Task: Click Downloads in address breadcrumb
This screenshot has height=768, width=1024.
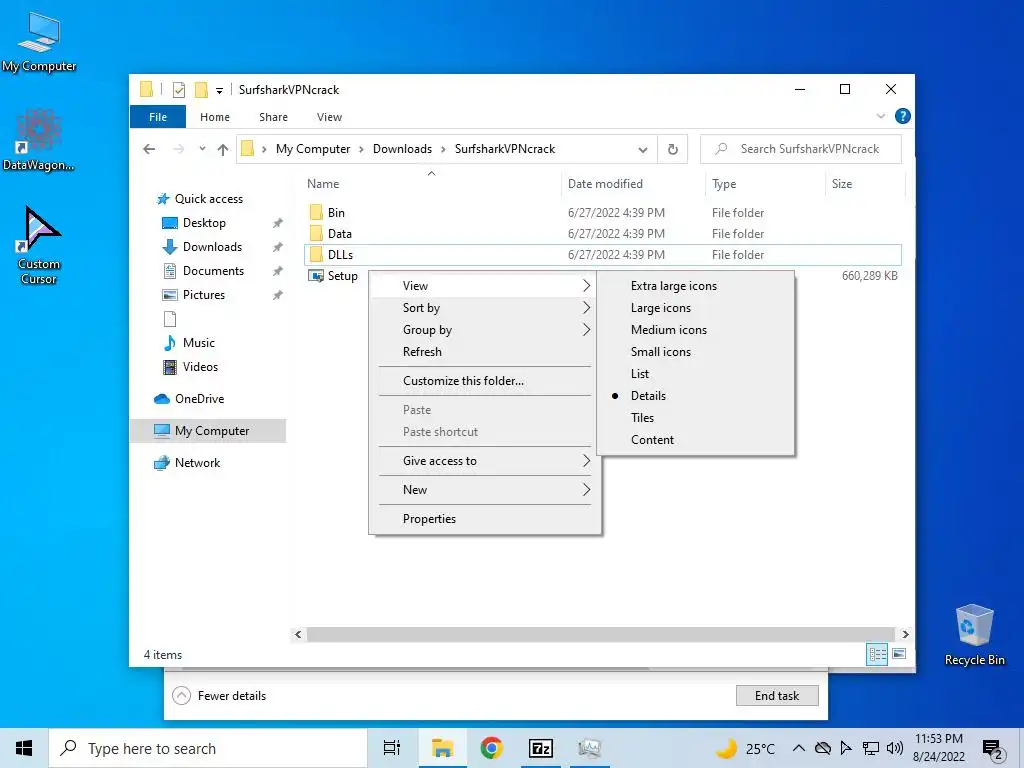Action: point(402,149)
